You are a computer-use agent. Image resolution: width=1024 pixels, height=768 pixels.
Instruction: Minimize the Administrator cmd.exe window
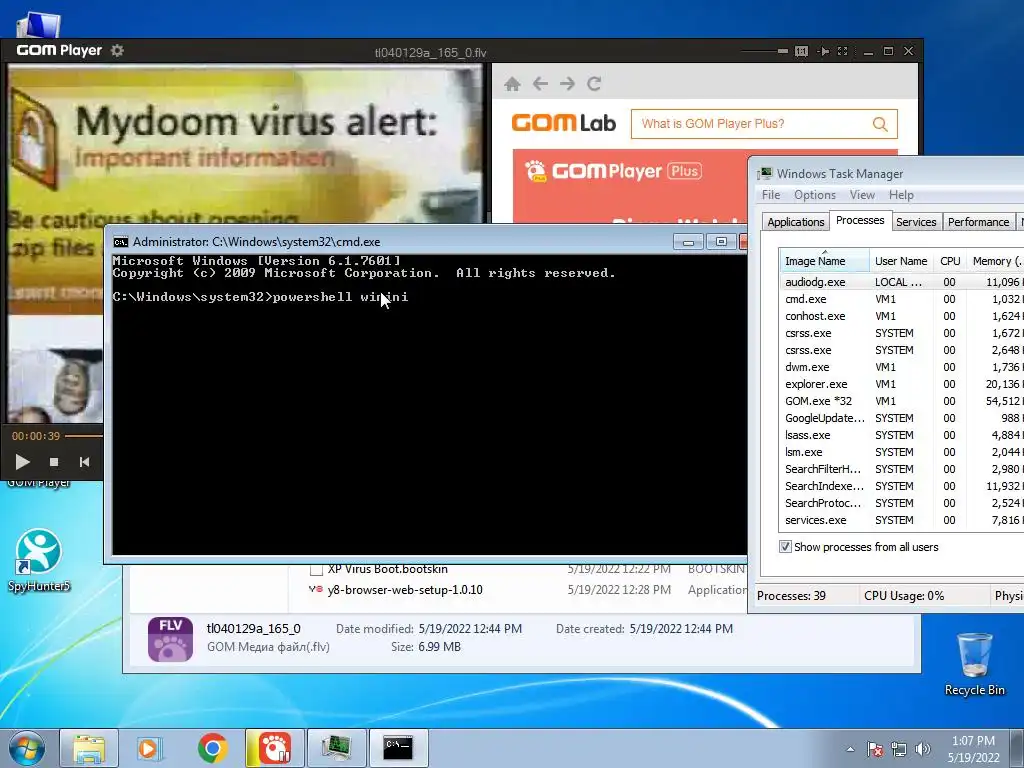688,242
